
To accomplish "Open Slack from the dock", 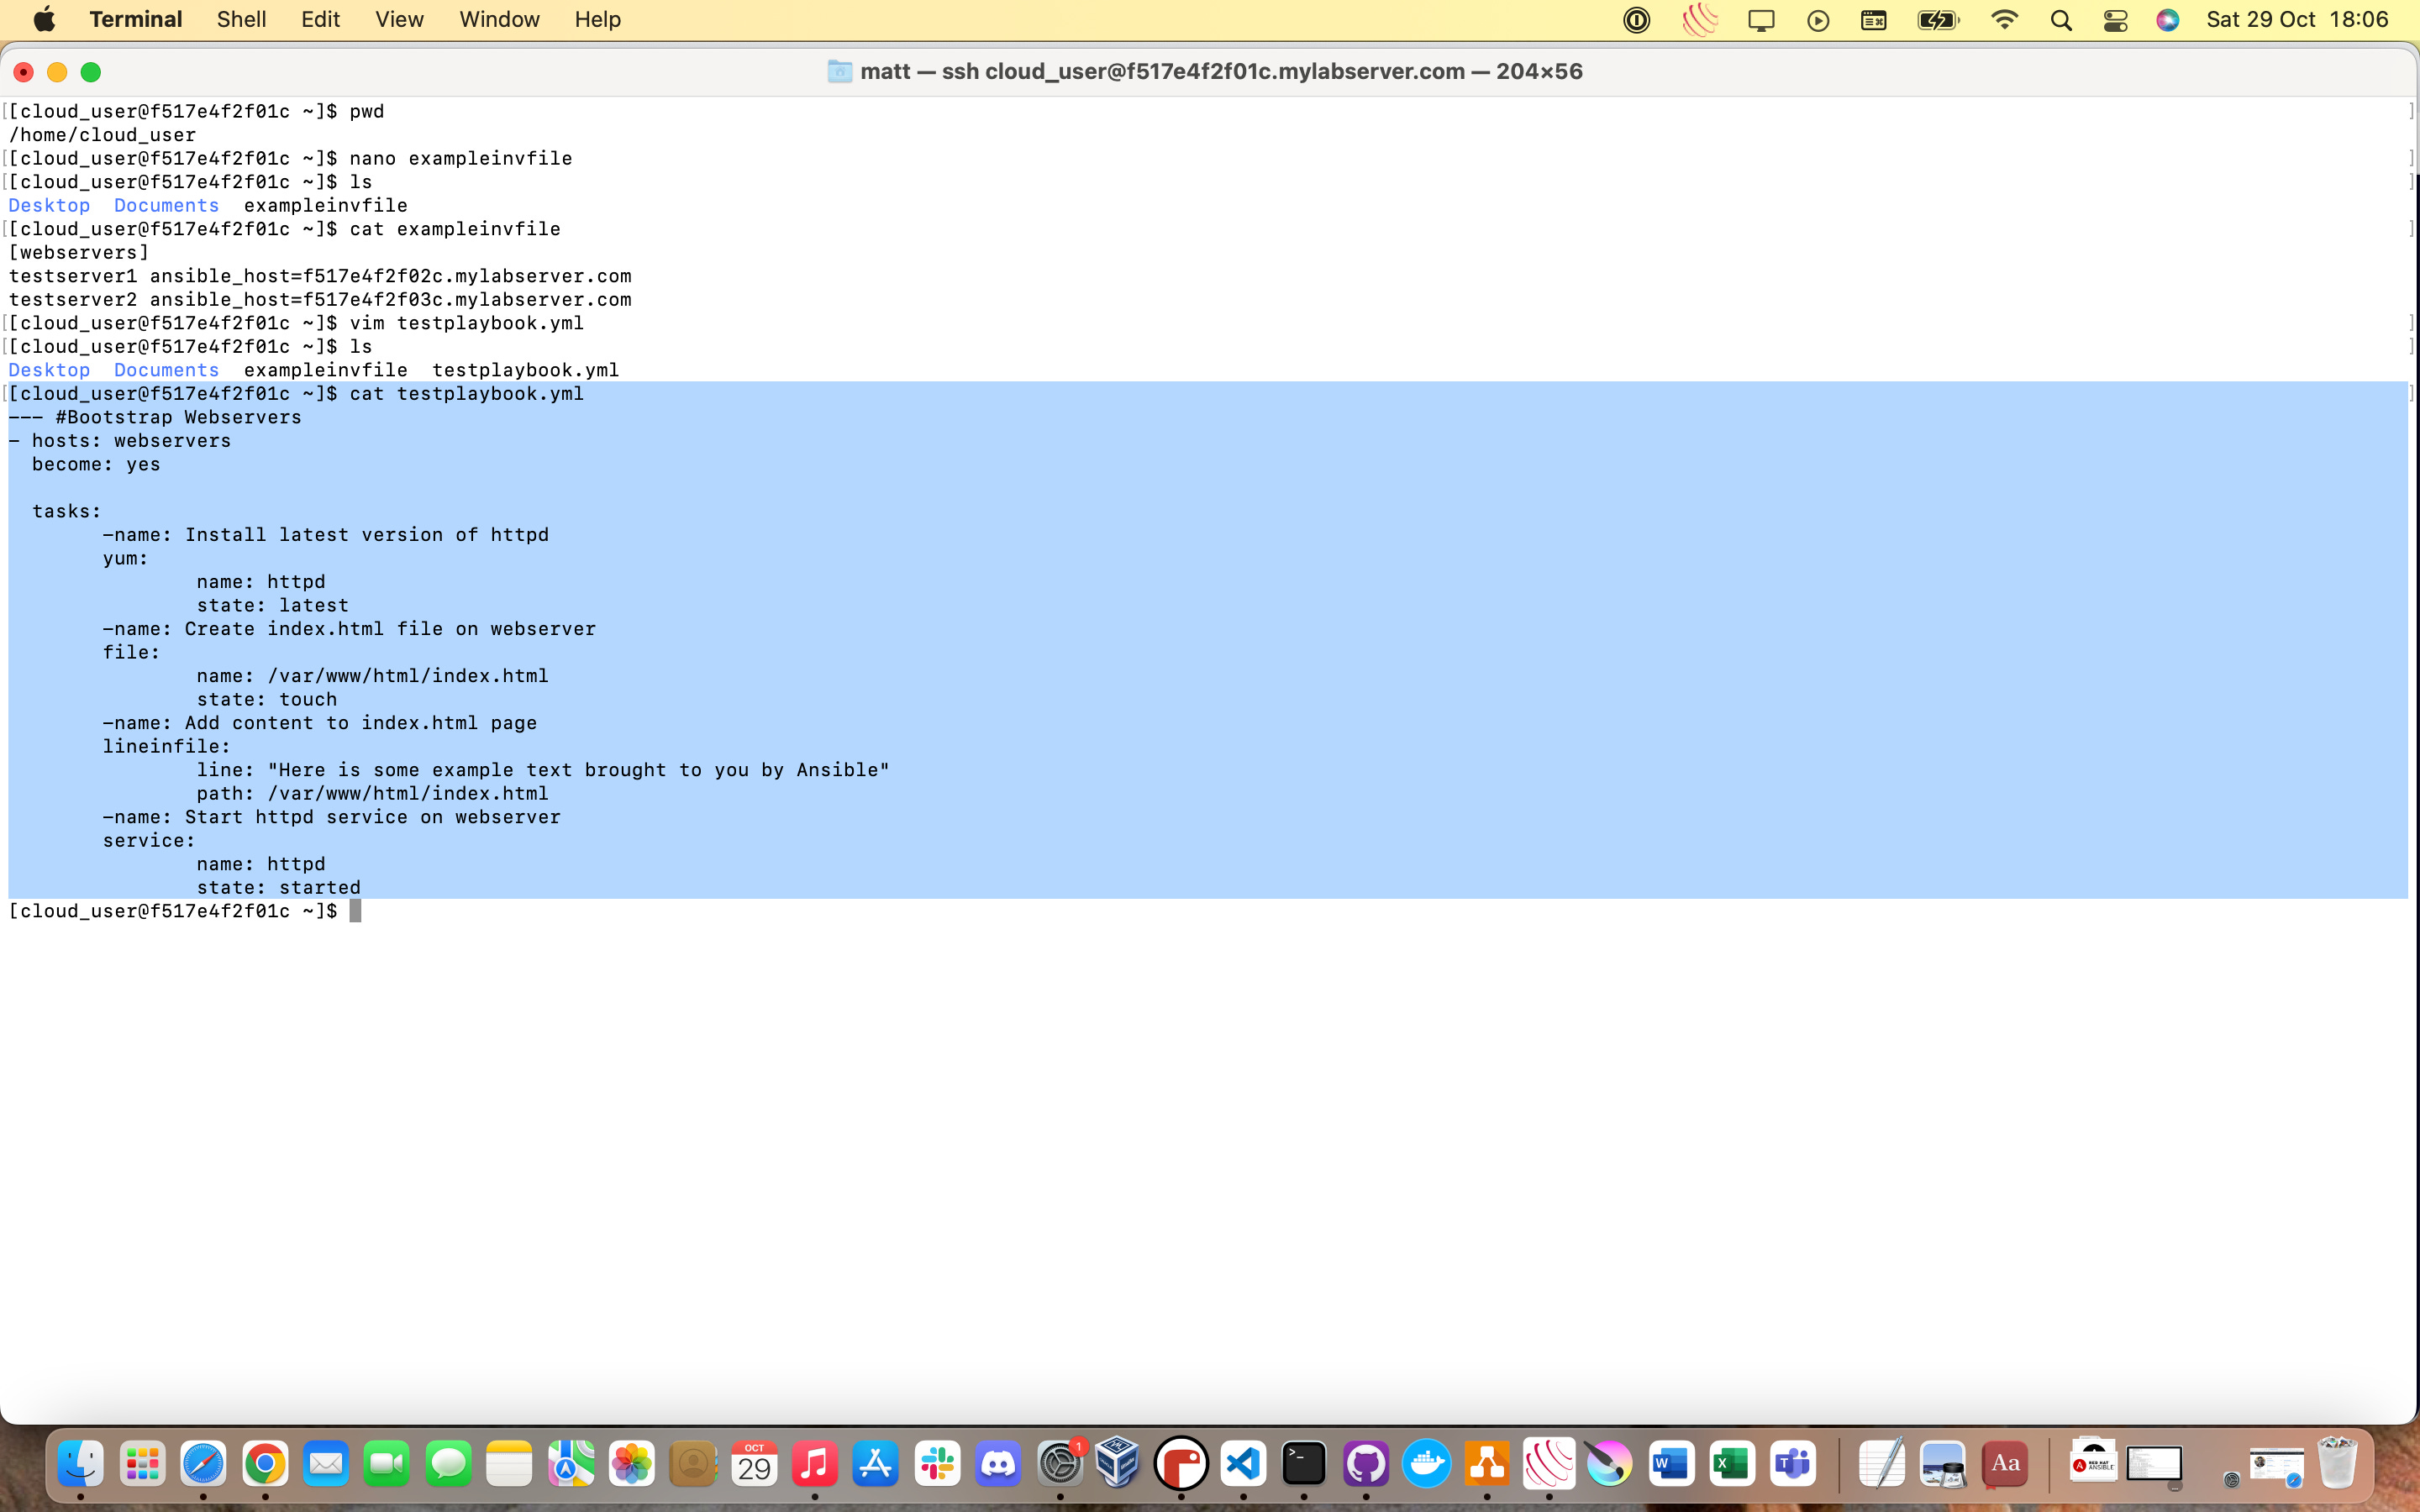I will click(937, 1464).
